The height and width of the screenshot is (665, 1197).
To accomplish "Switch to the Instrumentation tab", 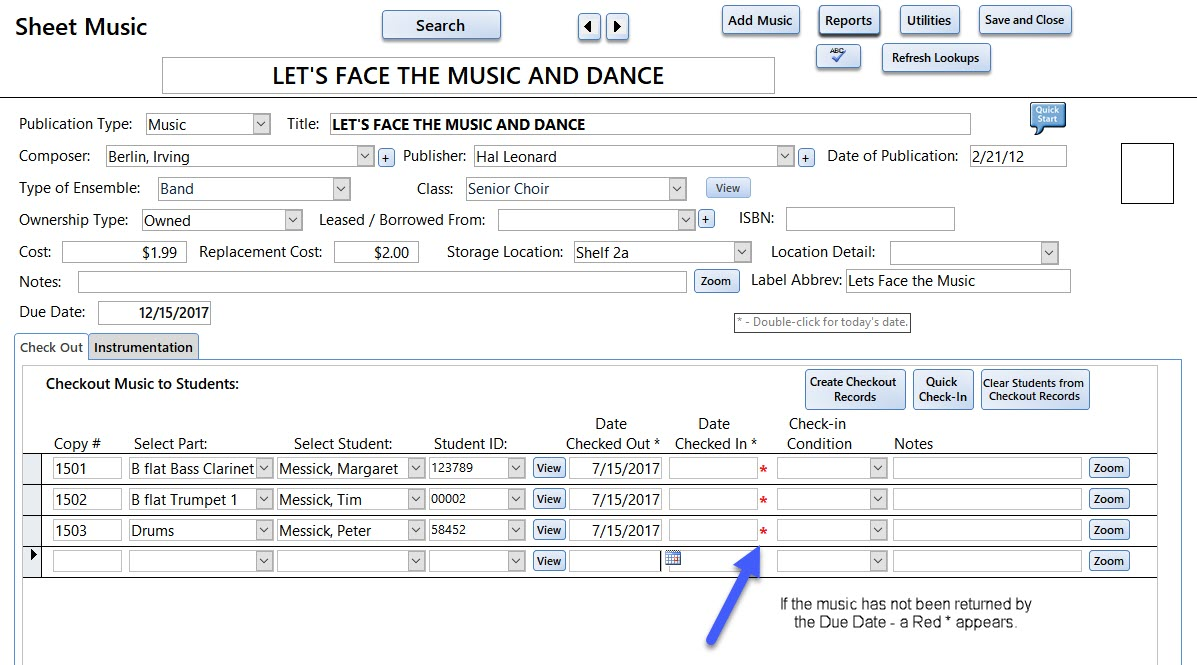I will coord(143,347).
